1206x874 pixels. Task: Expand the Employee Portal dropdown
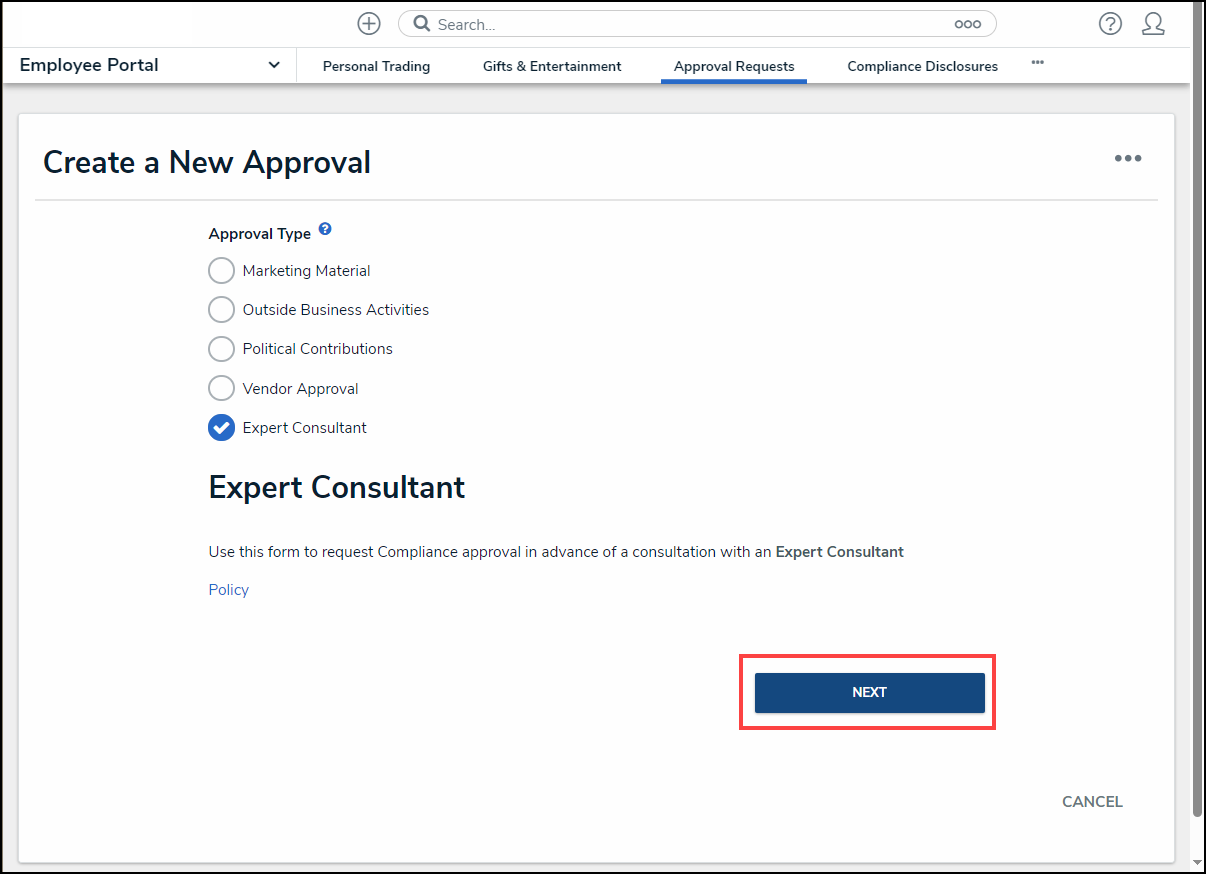click(x=274, y=66)
